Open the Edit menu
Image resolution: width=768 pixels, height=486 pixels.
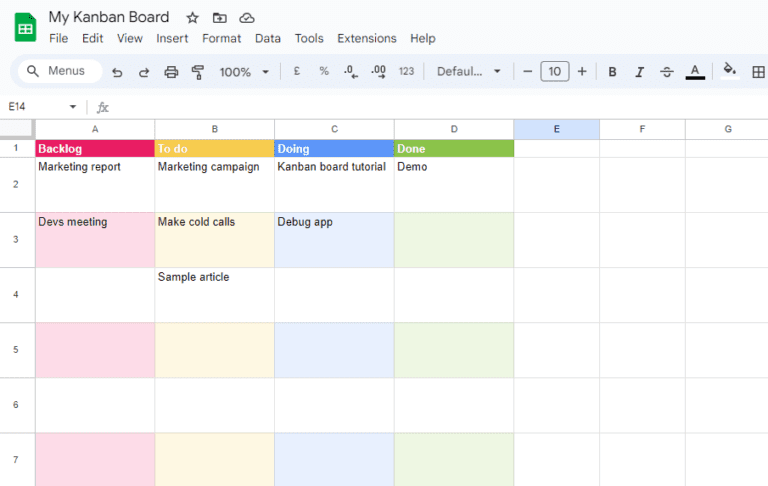click(x=93, y=38)
